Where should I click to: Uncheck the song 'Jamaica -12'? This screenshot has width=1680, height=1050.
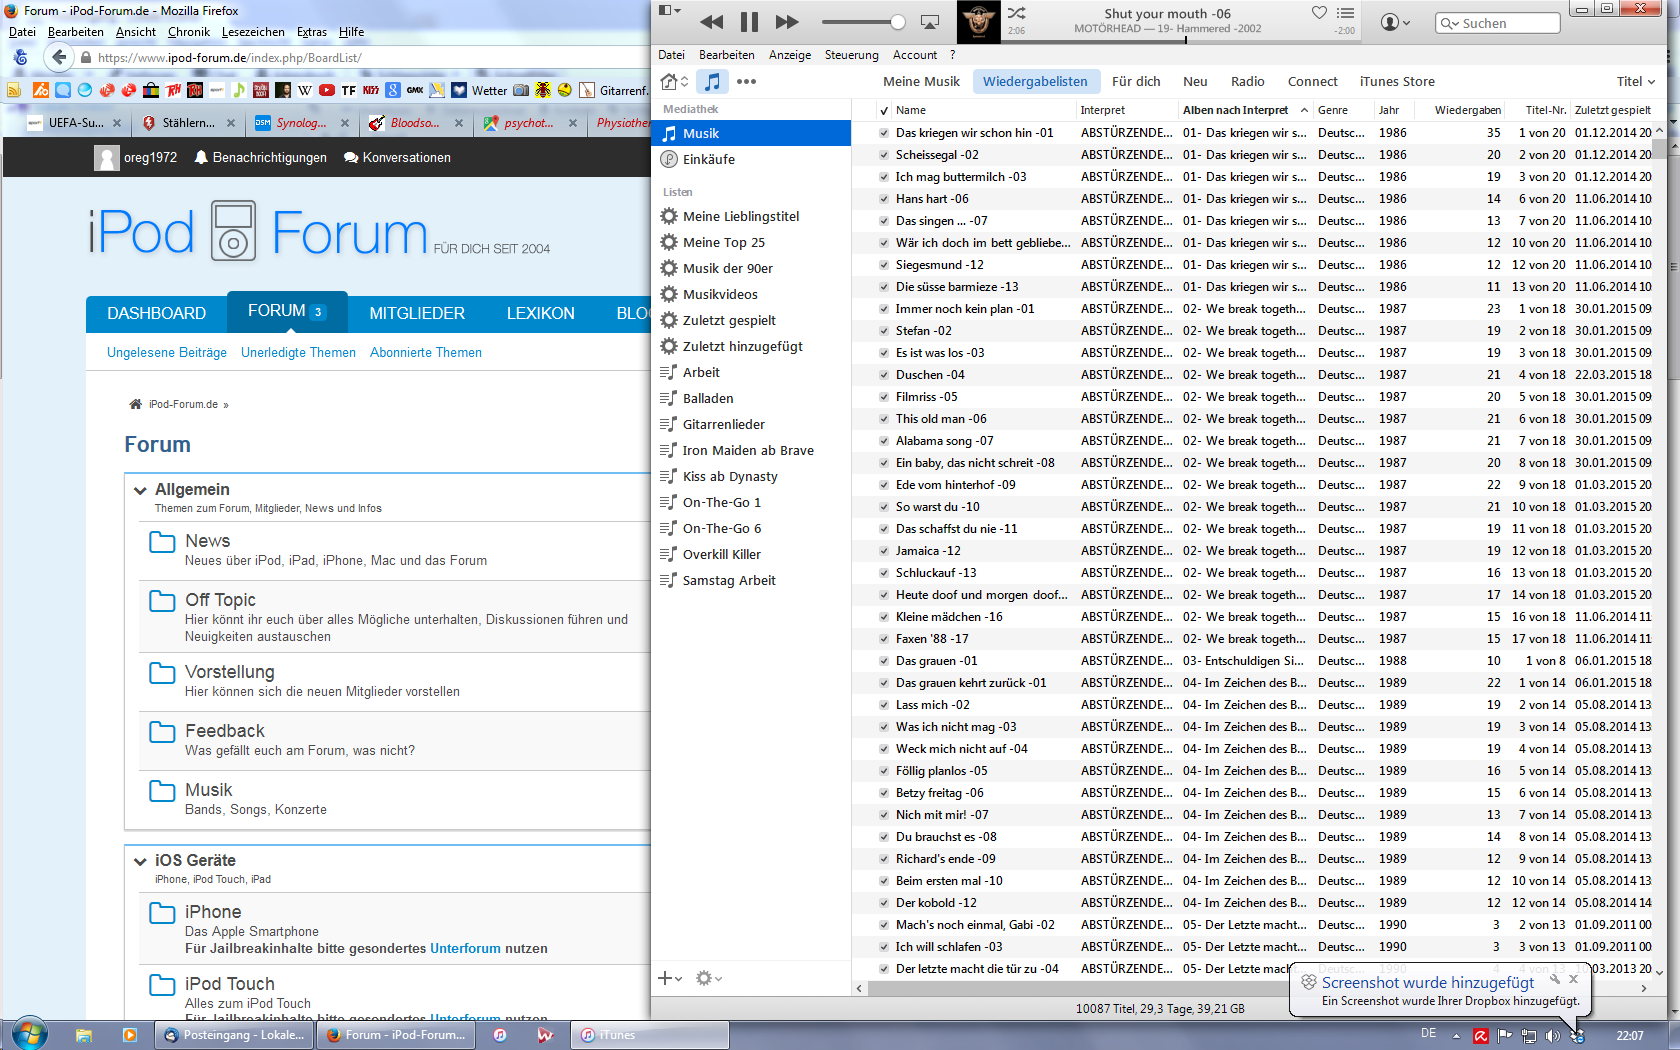pyautogui.click(x=884, y=551)
